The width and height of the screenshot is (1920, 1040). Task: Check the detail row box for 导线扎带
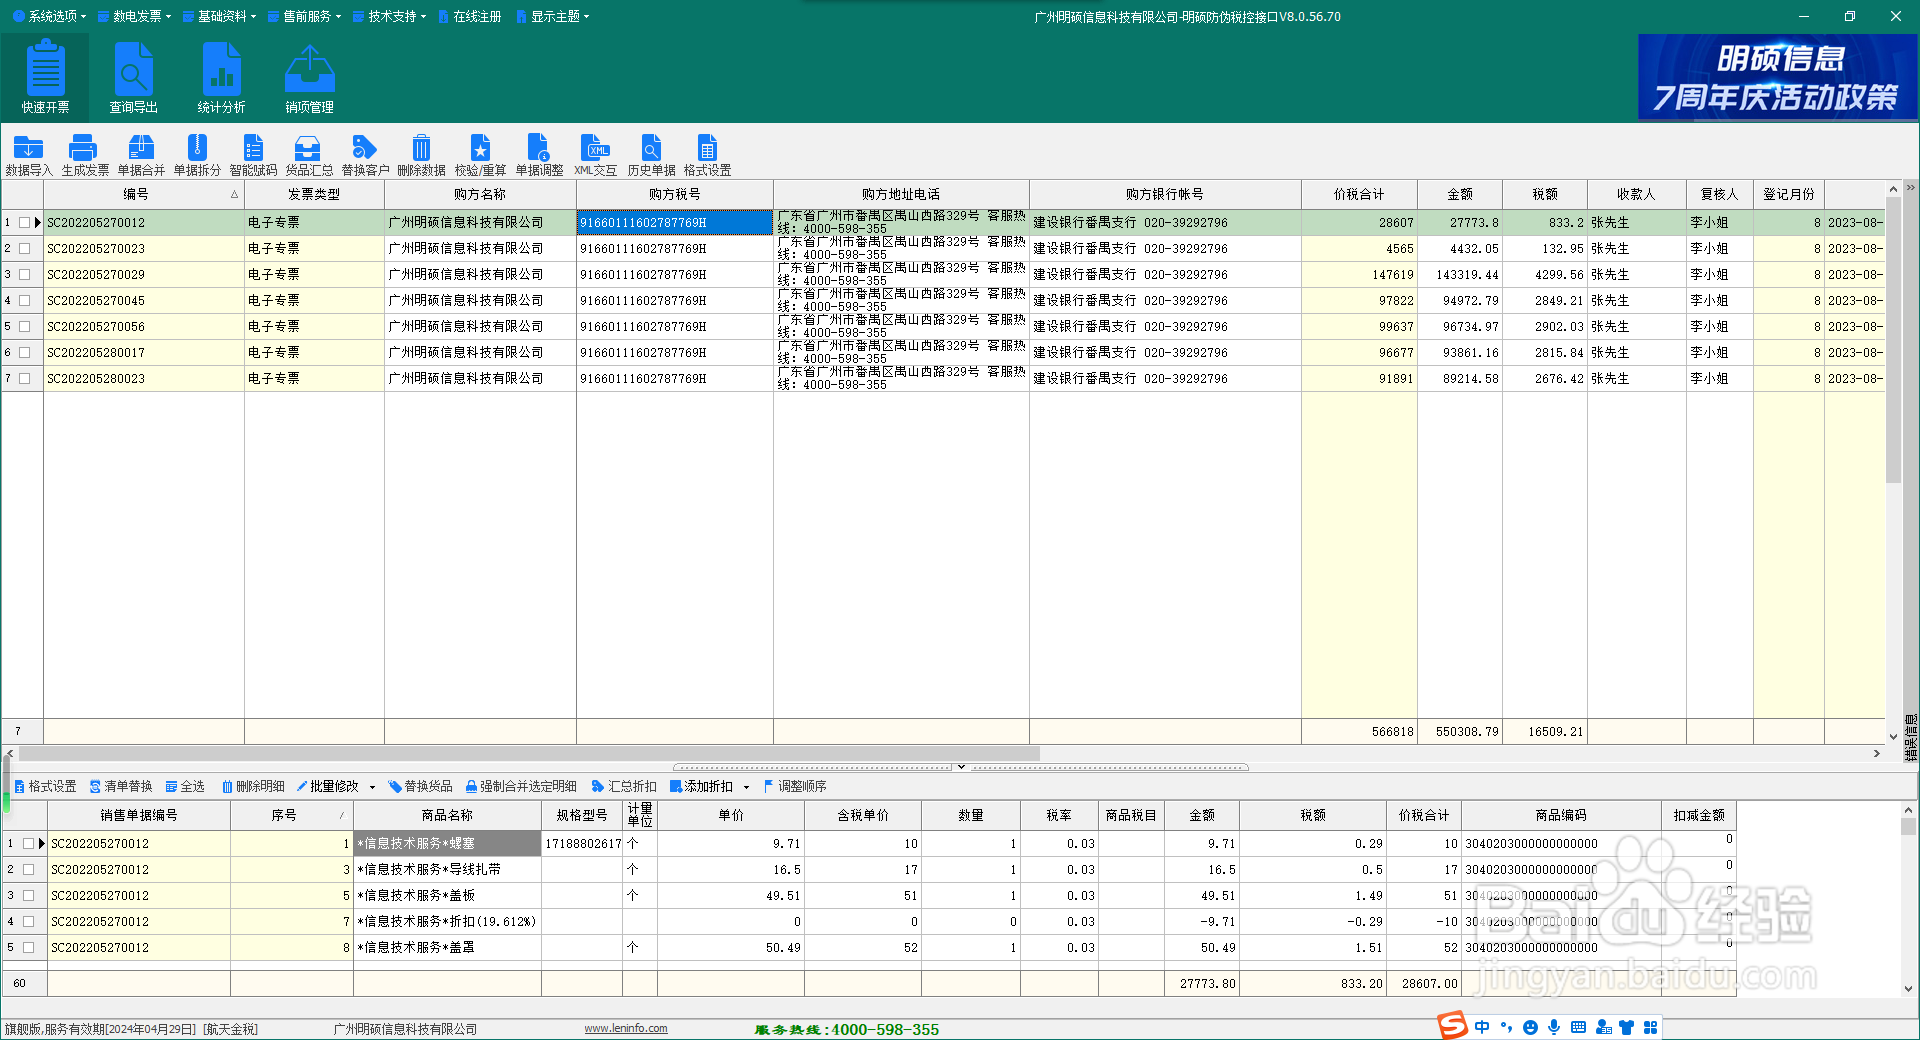click(29, 870)
